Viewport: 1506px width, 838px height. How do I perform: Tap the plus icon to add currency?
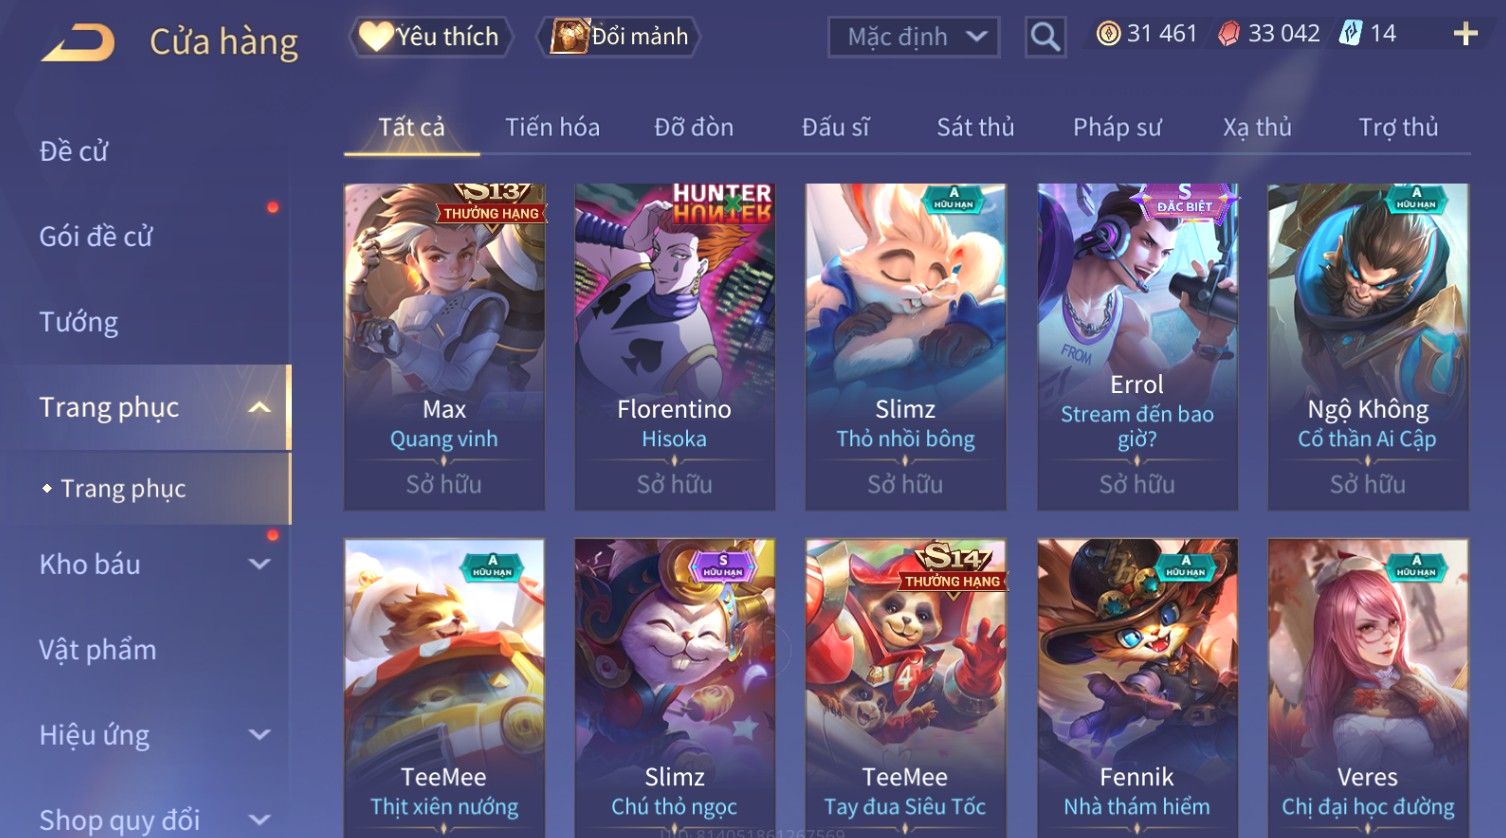tap(1465, 34)
